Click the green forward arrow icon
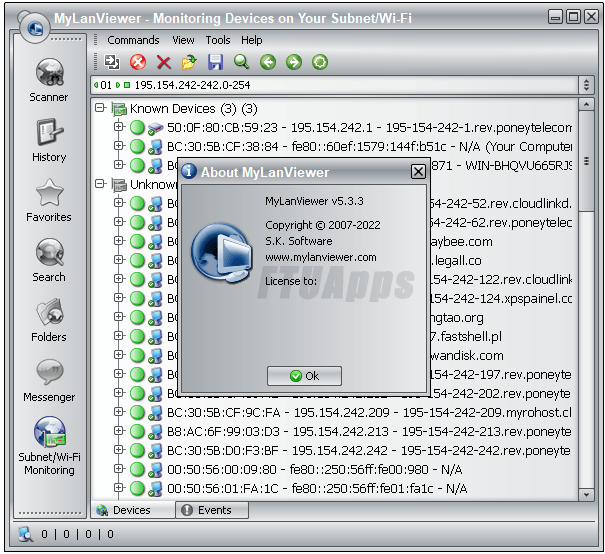 pos(294,62)
